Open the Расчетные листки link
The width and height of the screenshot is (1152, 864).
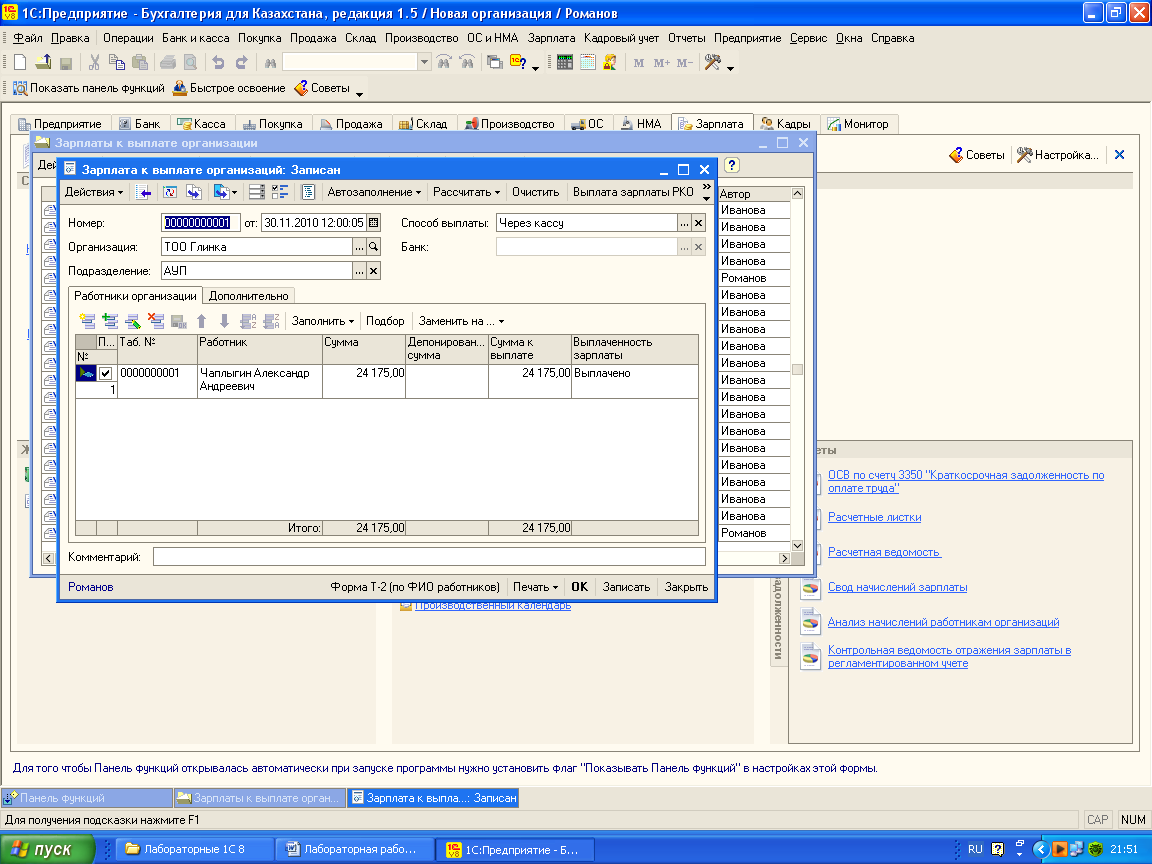coord(874,517)
